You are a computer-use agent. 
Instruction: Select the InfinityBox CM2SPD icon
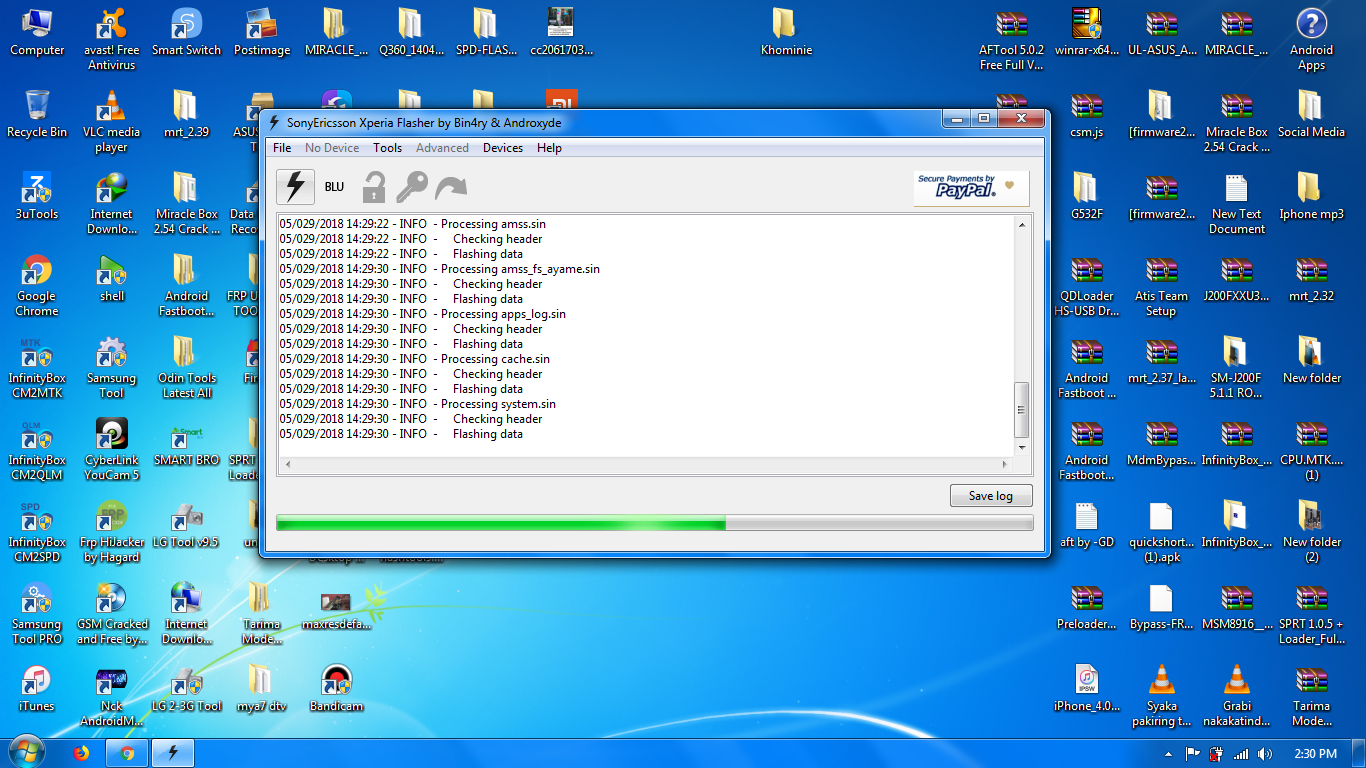click(37, 531)
